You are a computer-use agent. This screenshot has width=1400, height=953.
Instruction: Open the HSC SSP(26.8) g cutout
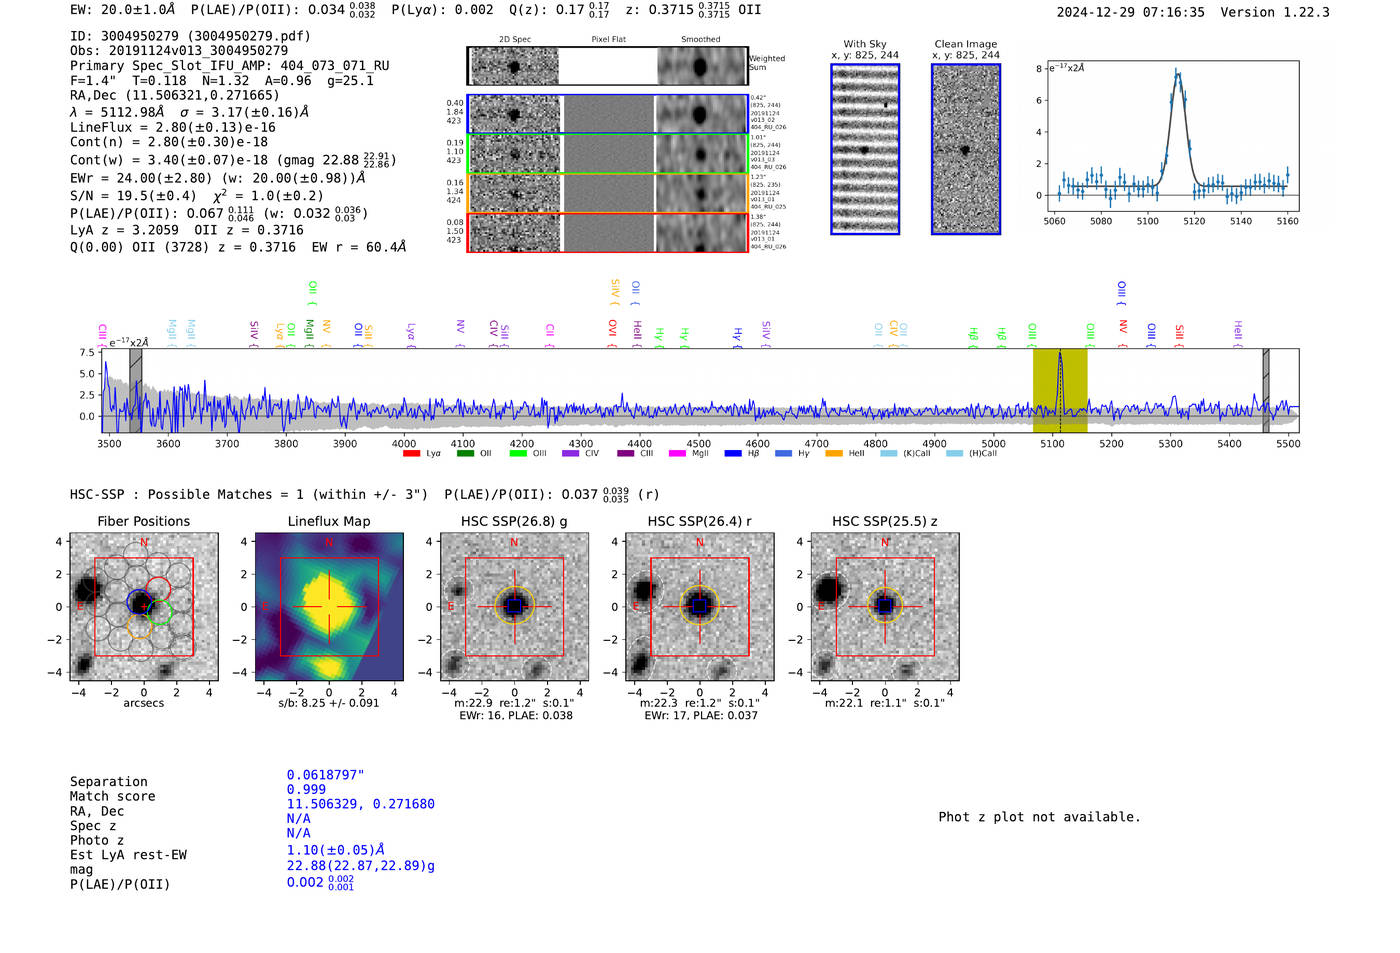pyautogui.click(x=514, y=607)
